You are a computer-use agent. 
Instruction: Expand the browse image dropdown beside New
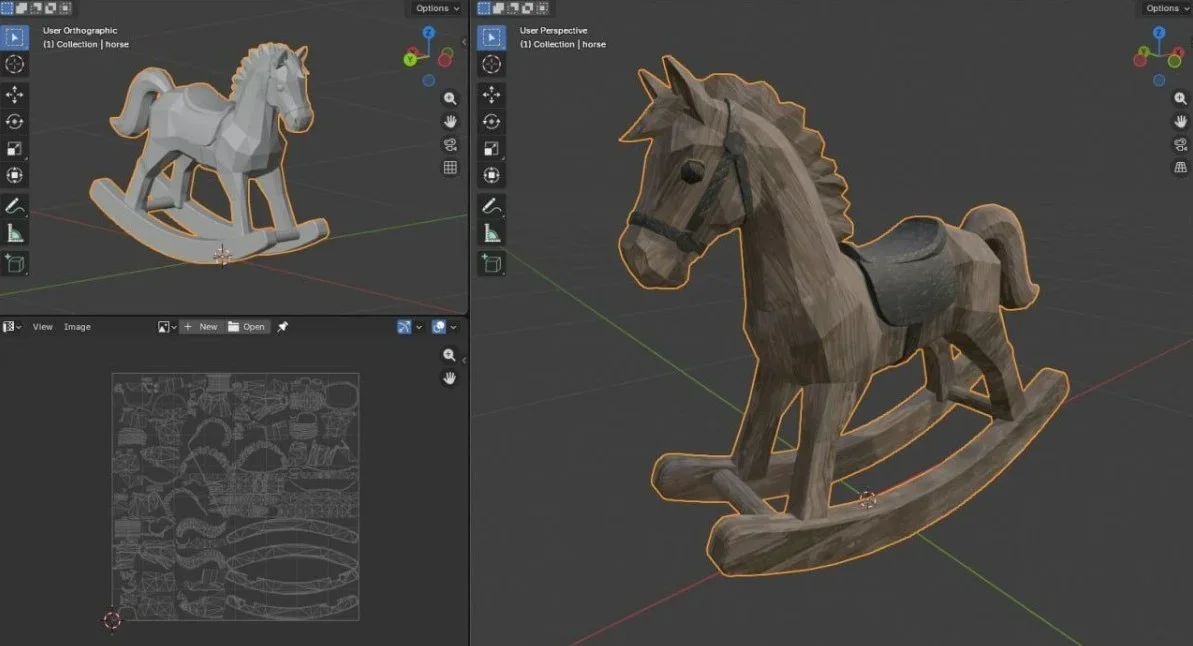coord(166,327)
